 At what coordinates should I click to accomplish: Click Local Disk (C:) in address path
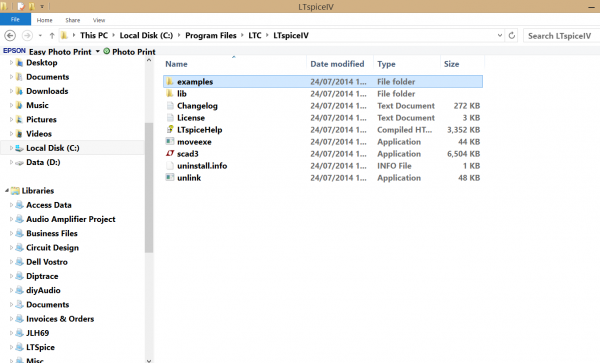tap(146, 36)
